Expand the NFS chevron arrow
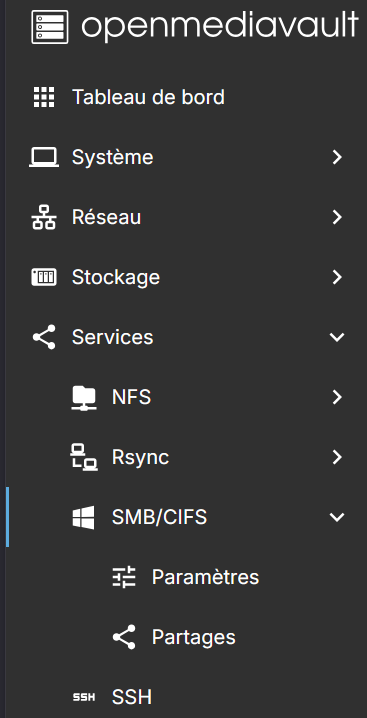 click(337, 397)
